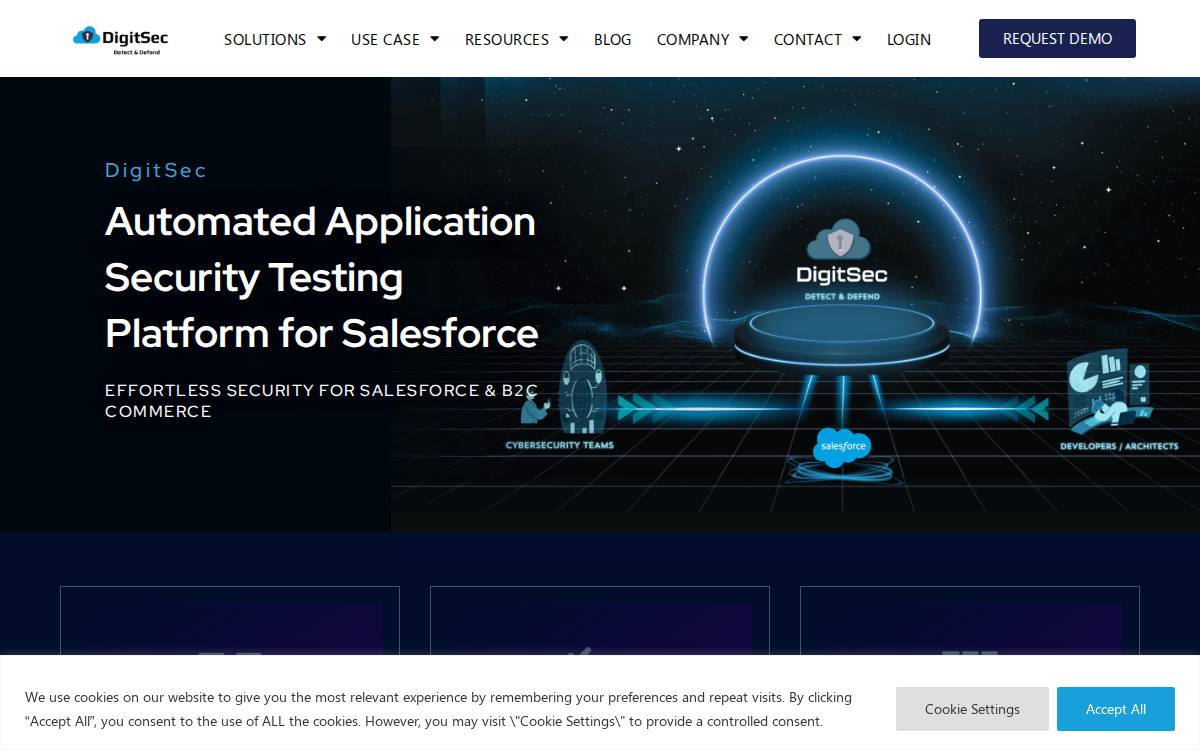This screenshot has height=750, width=1200.
Task: Open the LOGIN link
Action: (x=909, y=39)
